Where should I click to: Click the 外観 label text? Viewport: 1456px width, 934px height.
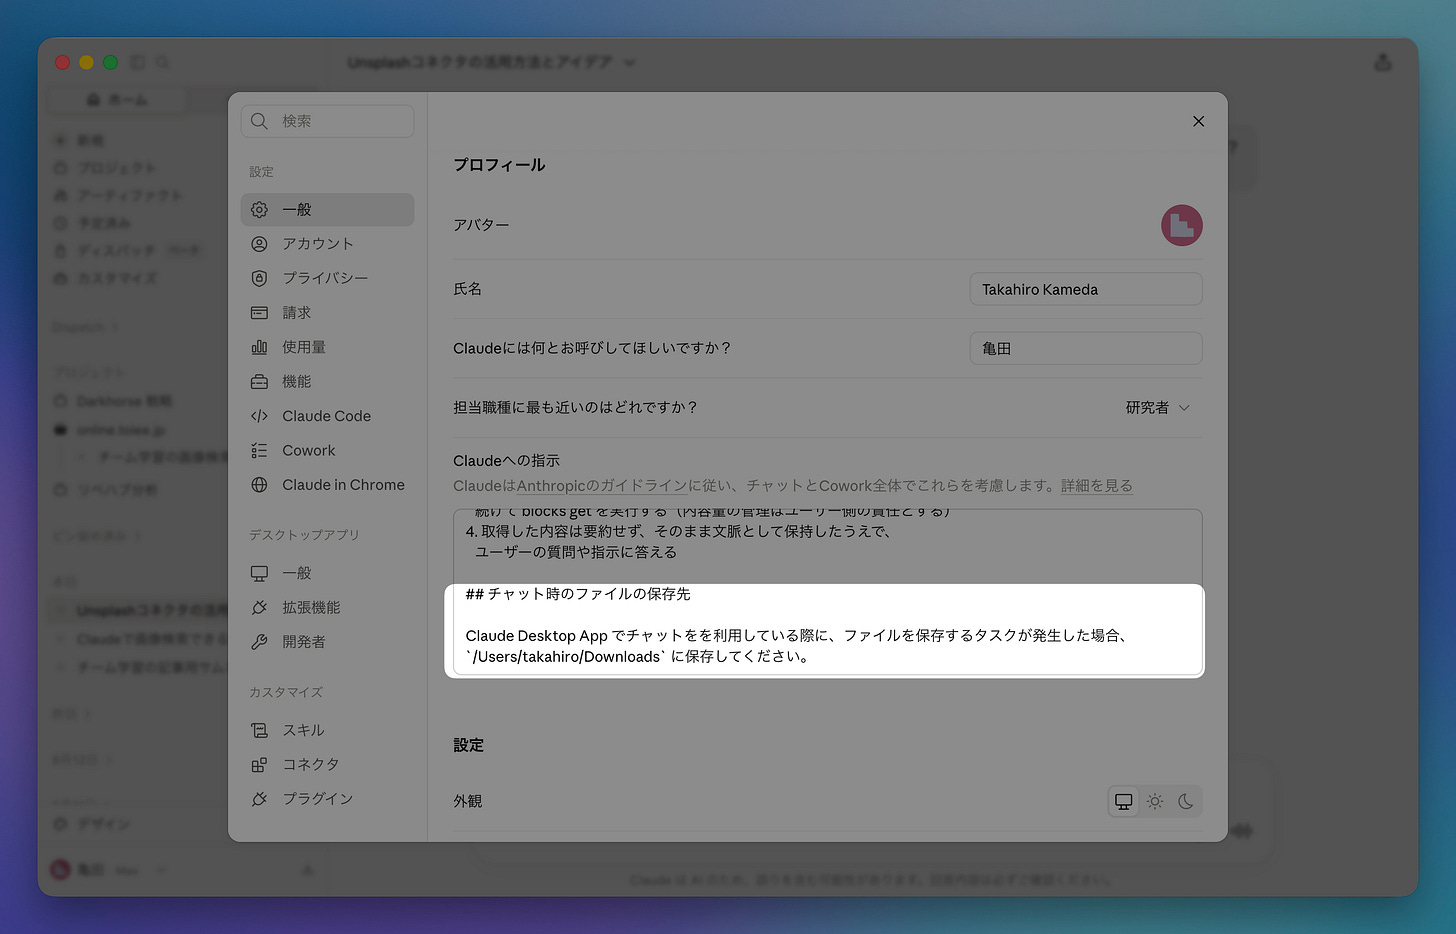click(x=468, y=802)
